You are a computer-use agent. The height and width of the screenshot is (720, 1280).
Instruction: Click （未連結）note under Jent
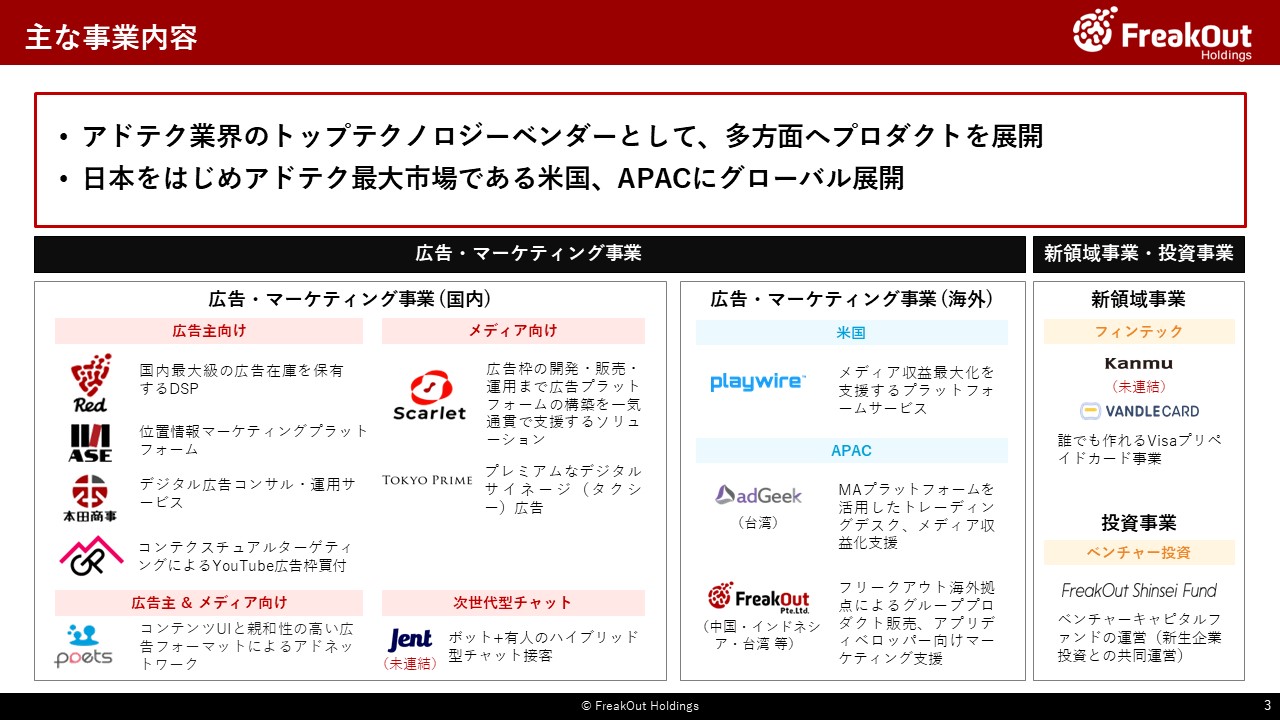[411, 664]
